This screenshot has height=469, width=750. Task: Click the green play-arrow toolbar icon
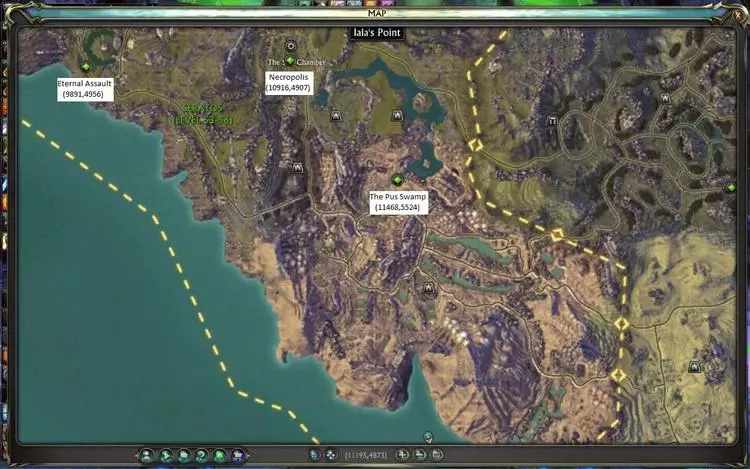click(165, 455)
